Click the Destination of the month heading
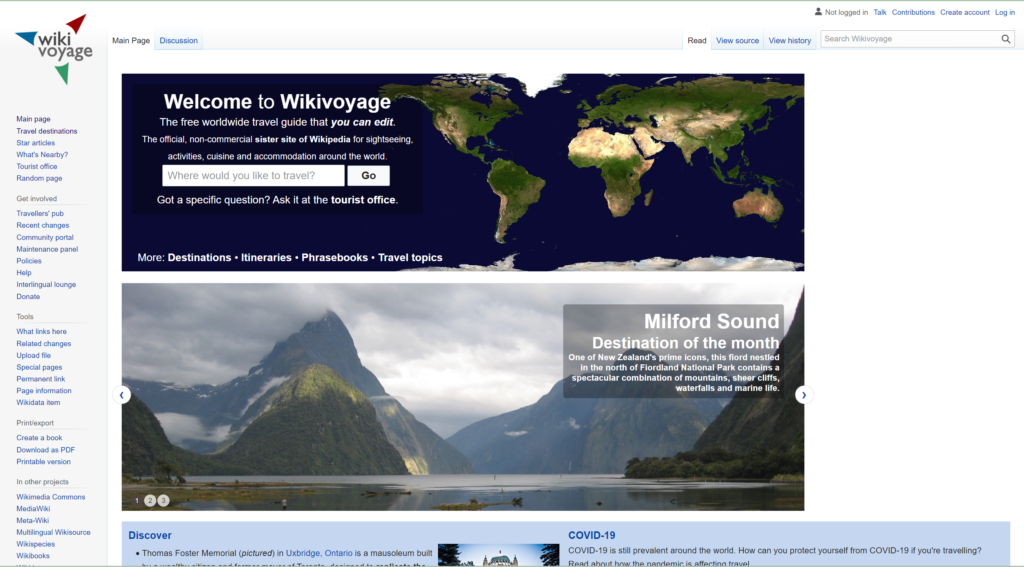Viewport: 1024px width, 567px height. [686, 343]
